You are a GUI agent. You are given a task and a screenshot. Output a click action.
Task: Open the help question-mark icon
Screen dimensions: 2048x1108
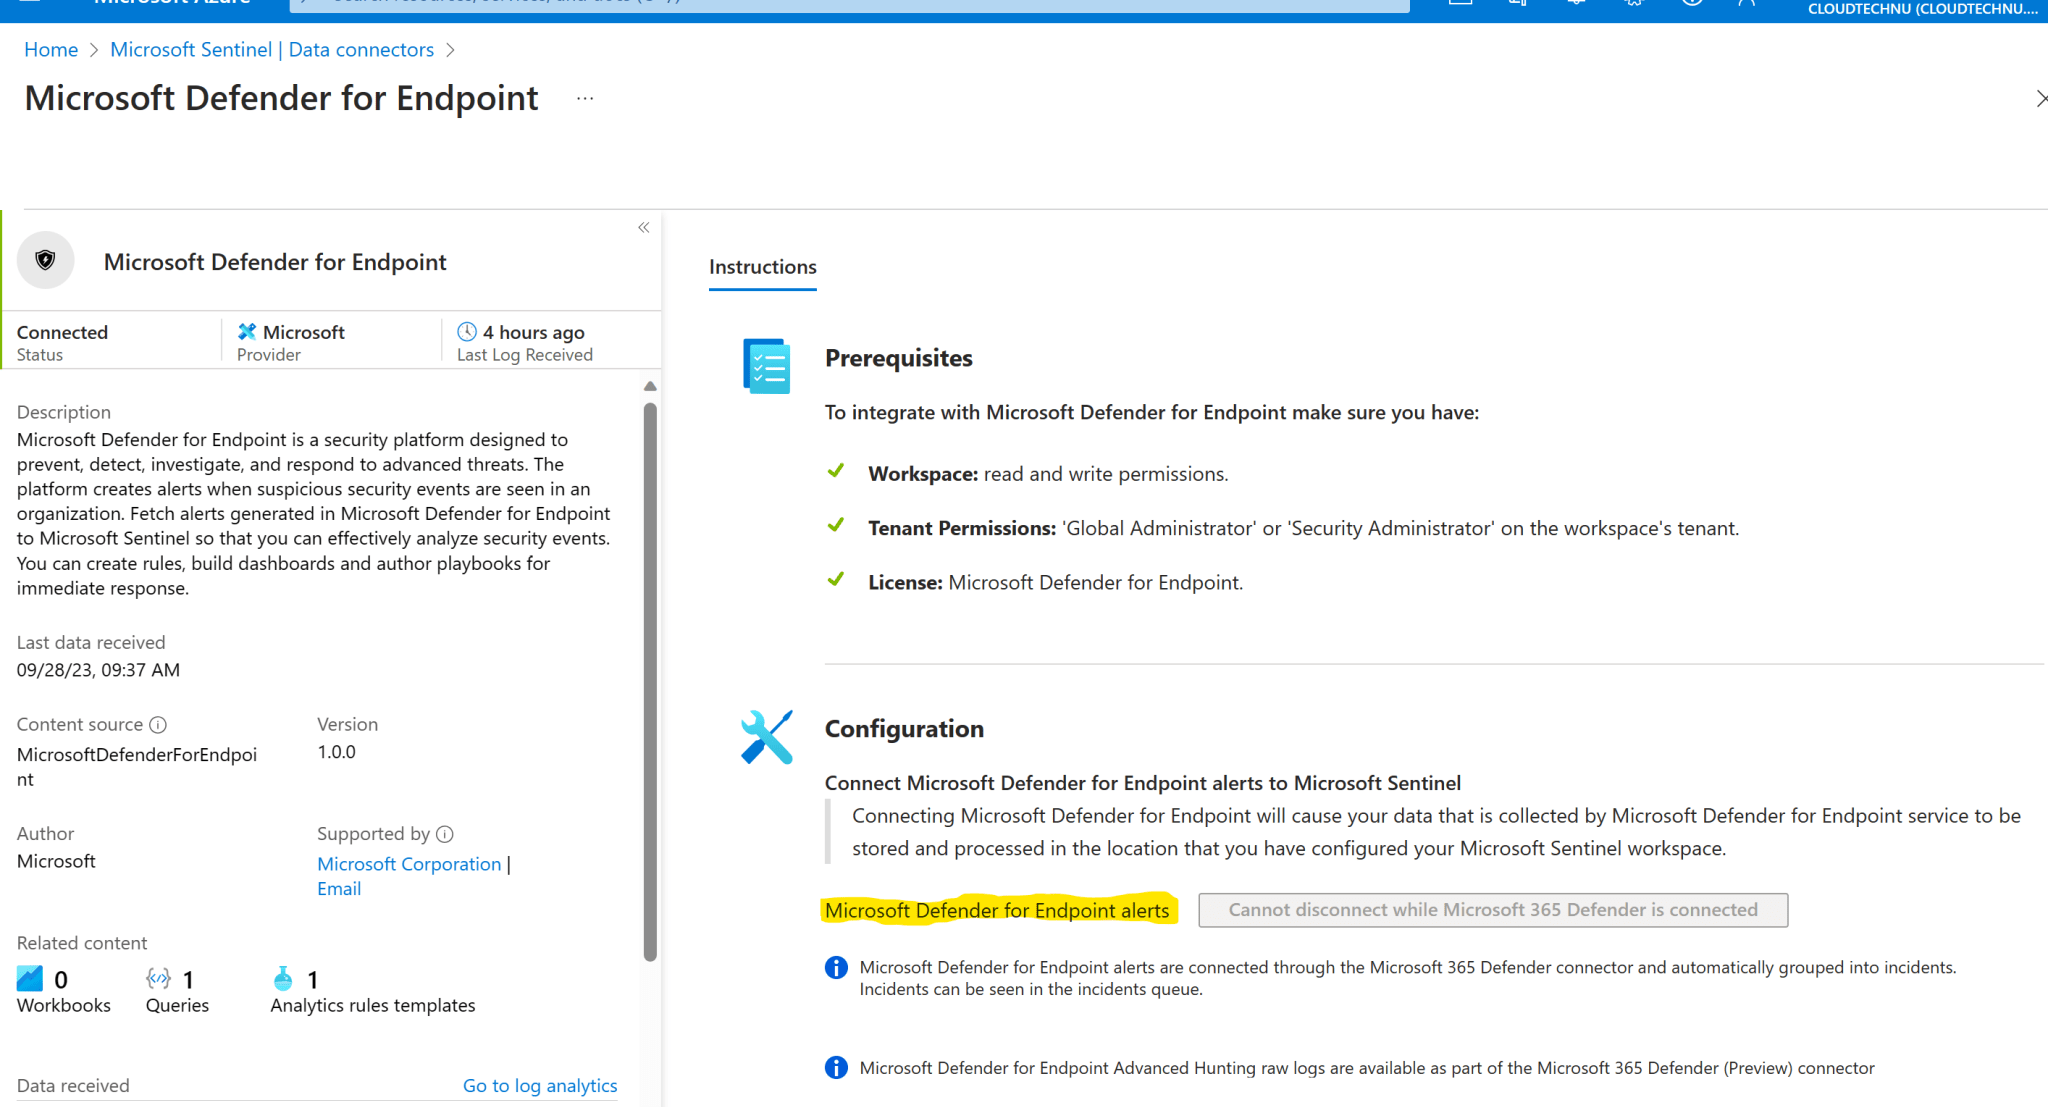(1692, 4)
